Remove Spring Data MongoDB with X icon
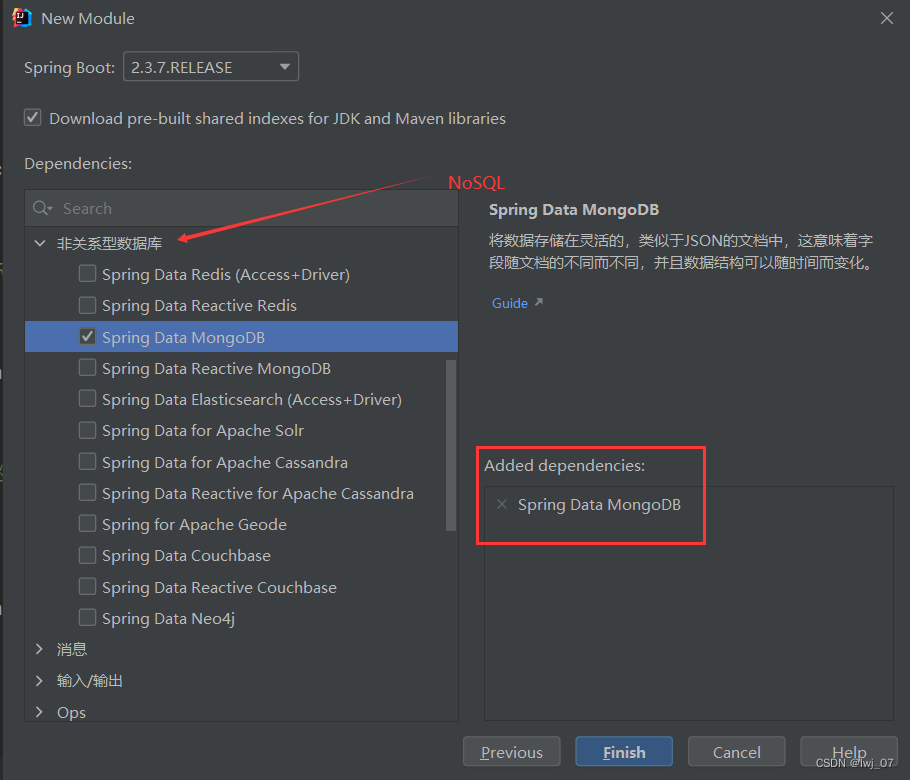The image size is (910, 780). pos(502,504)
